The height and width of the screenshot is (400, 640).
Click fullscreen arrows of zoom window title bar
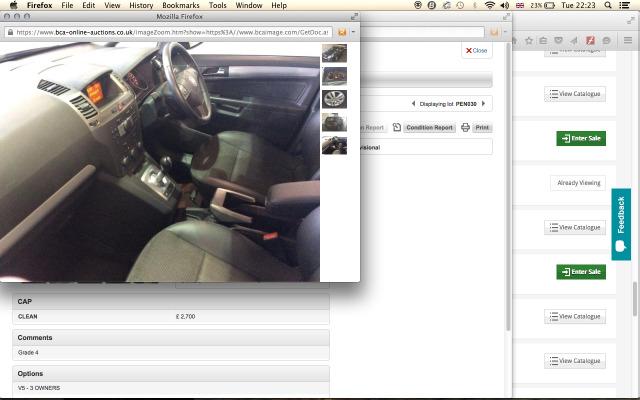point(354,16)
